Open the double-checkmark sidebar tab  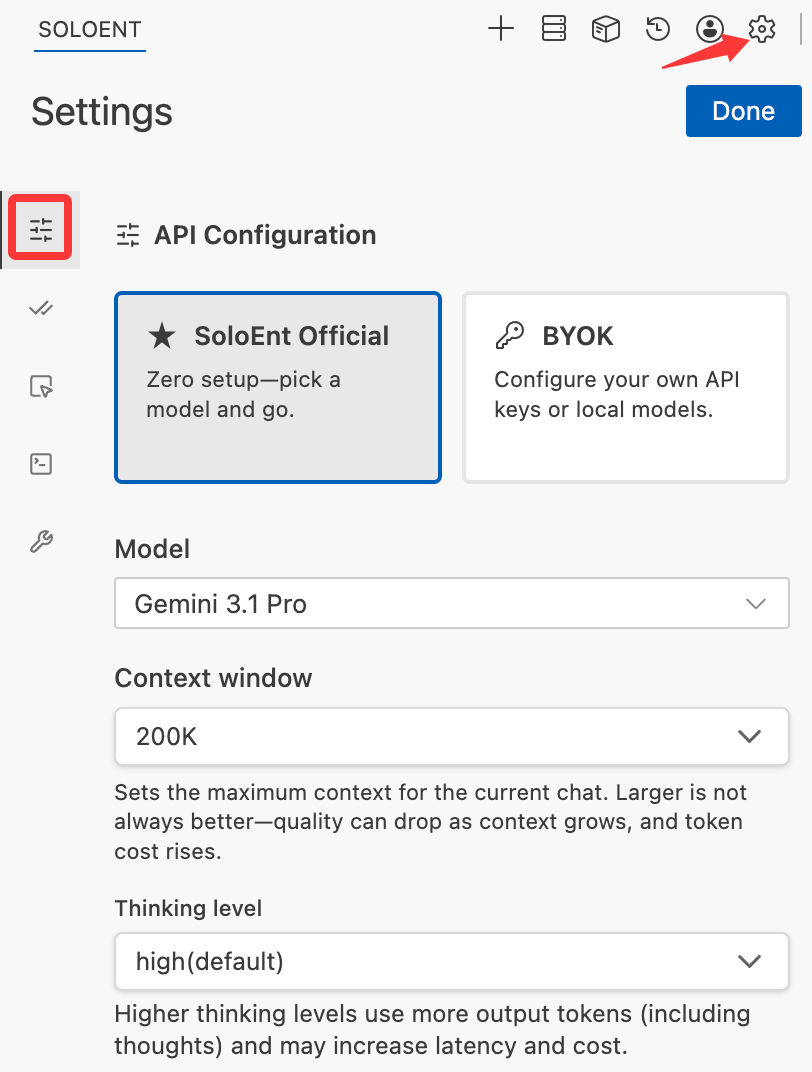[x=41, y=309]
